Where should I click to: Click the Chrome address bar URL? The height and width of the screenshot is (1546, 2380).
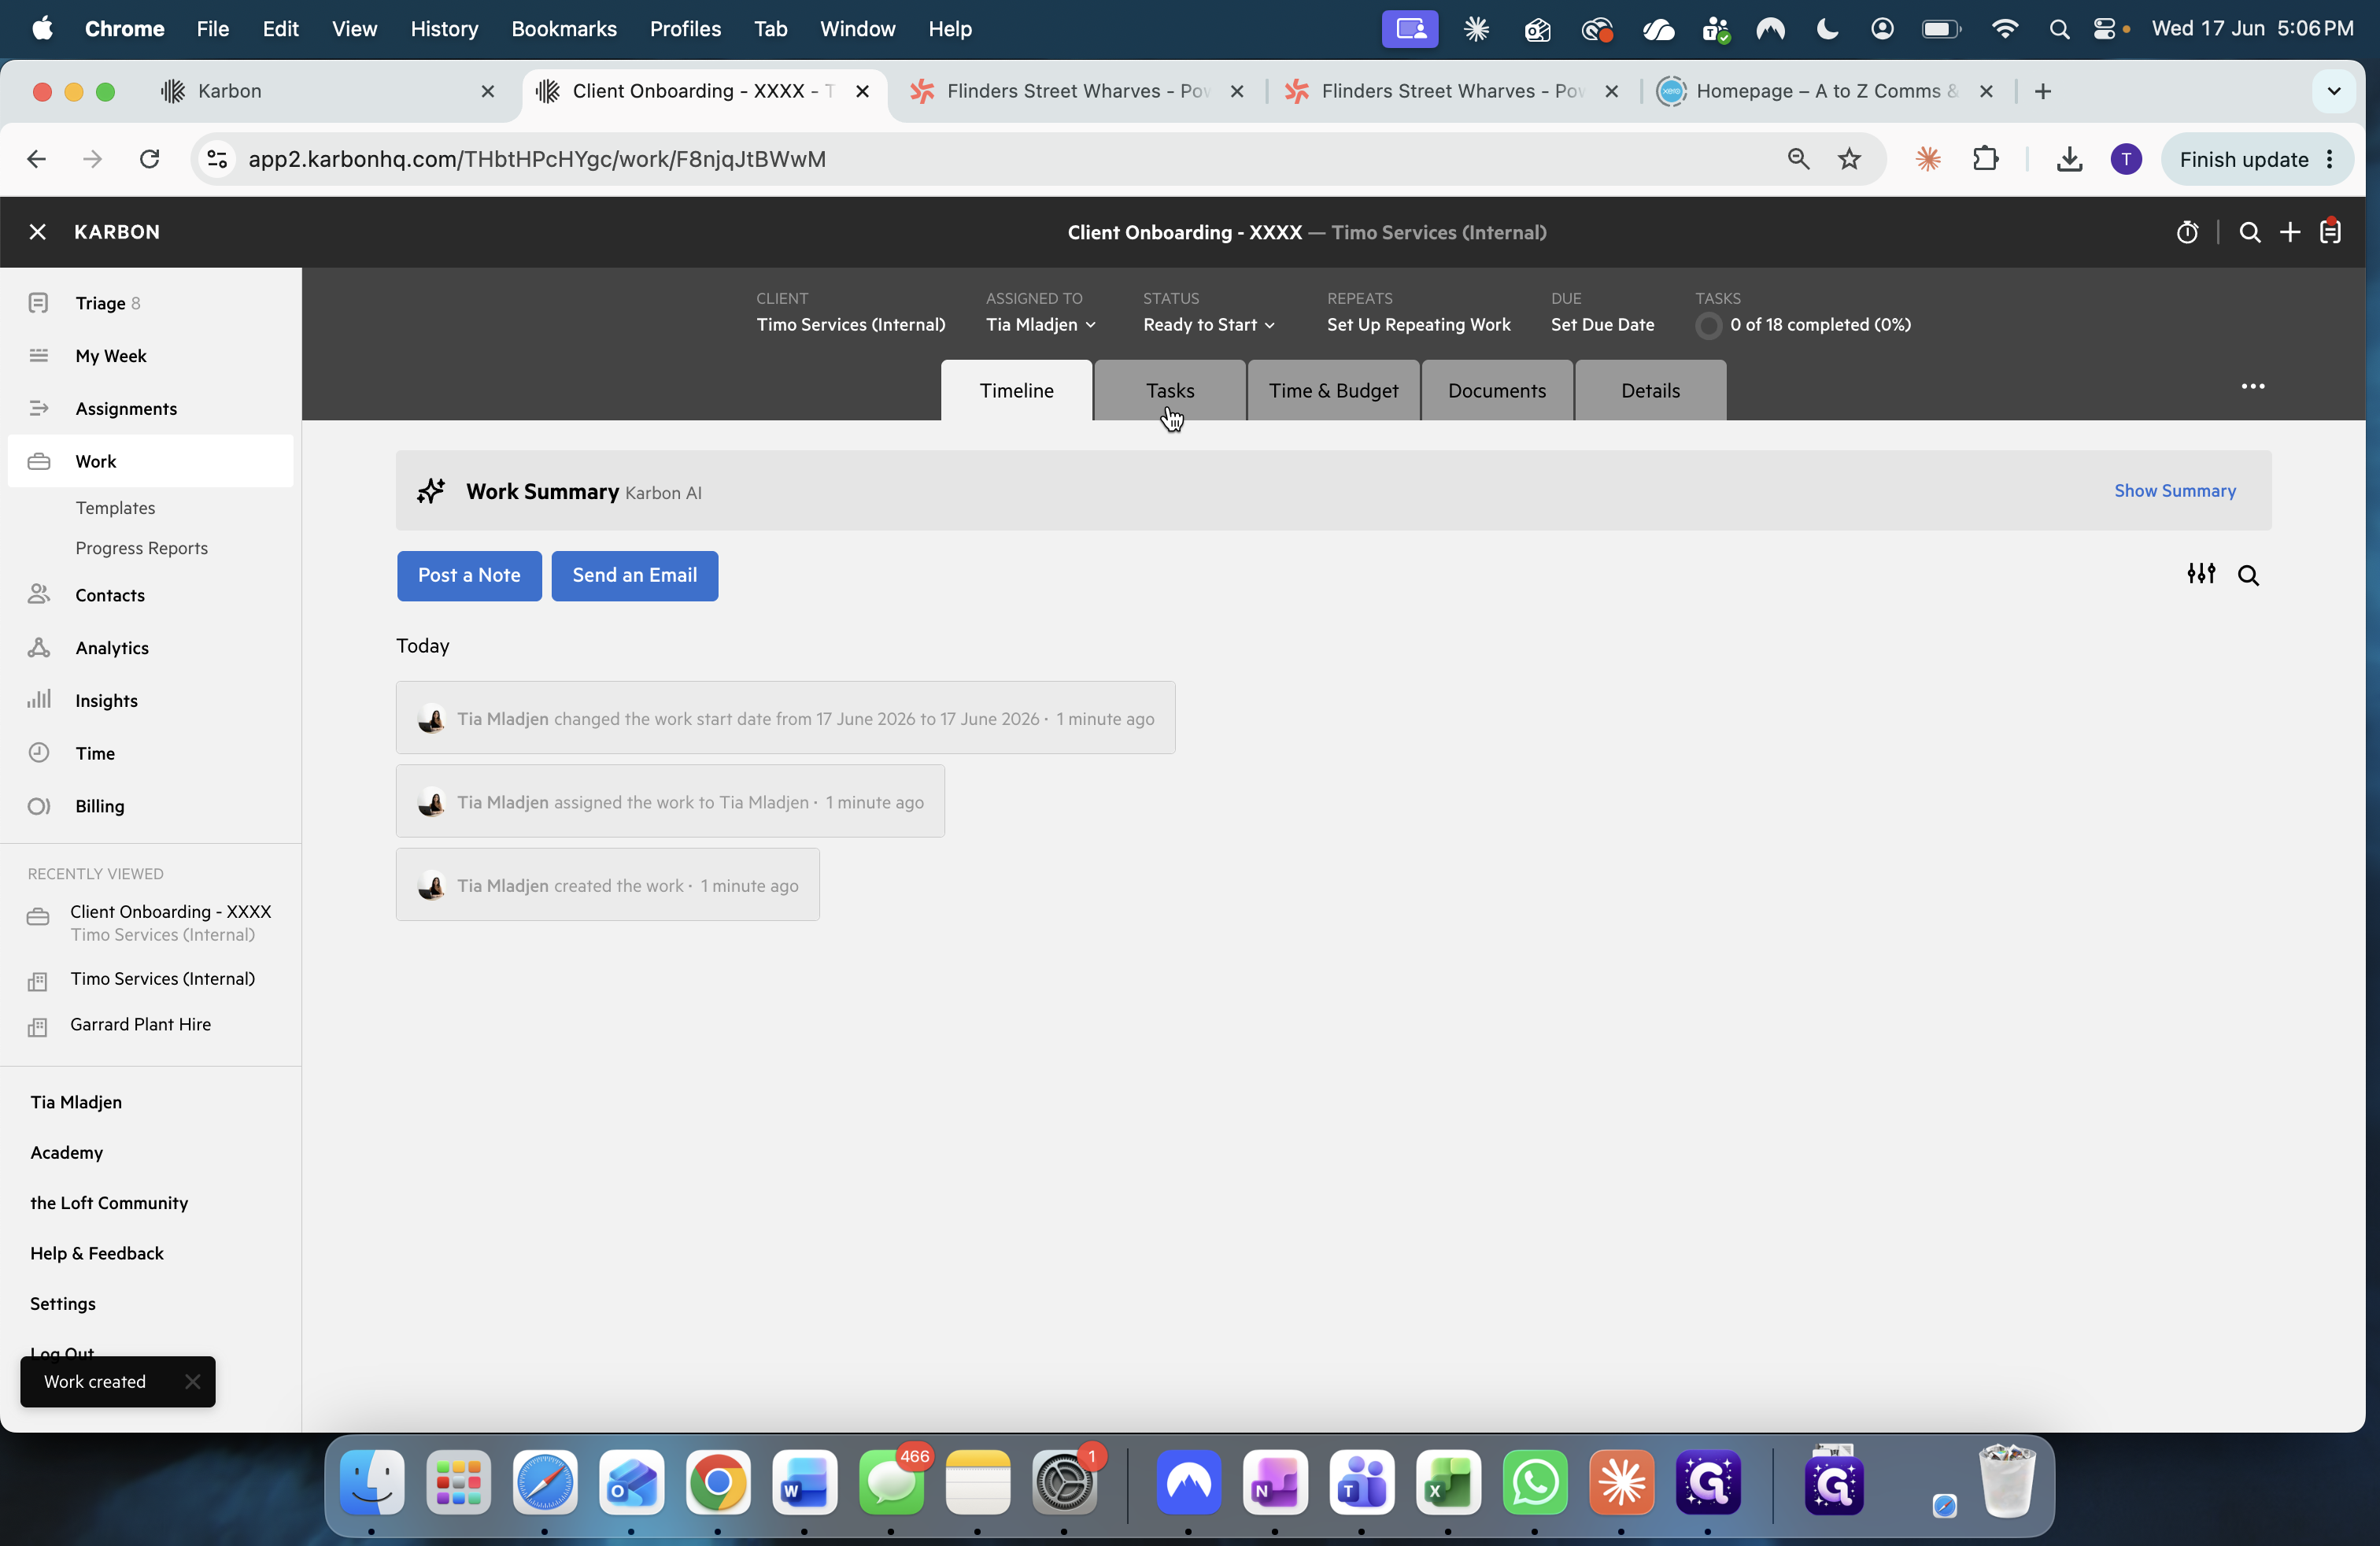click(537, 159)
